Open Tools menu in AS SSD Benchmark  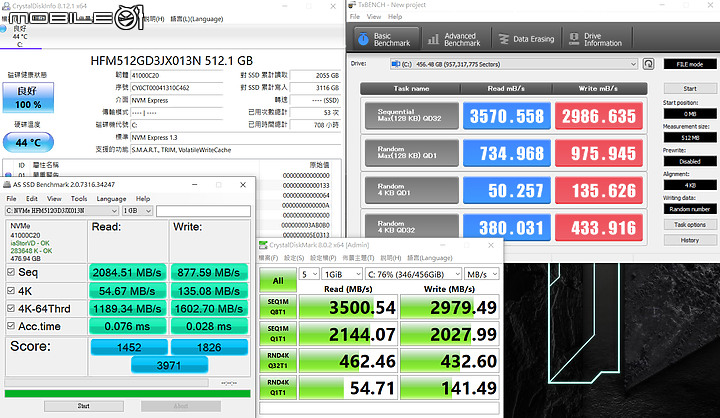tap(79, 198)
